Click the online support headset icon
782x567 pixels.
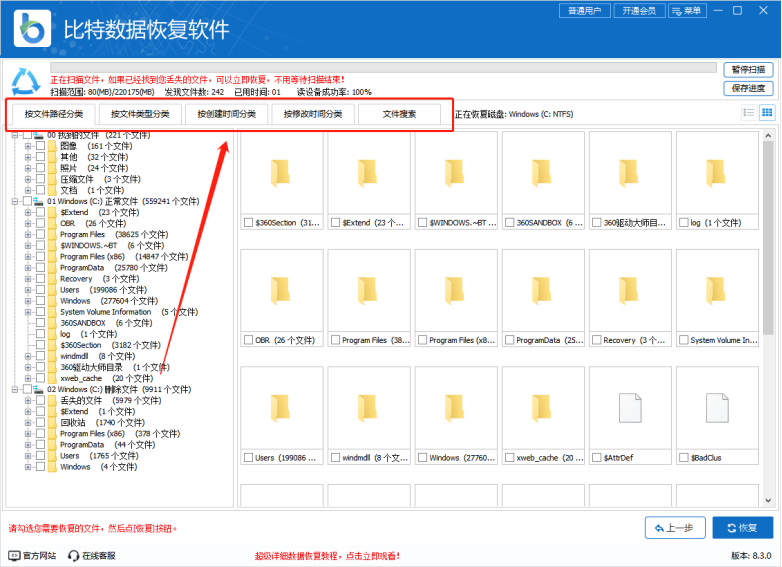click(x=74, y=556)
